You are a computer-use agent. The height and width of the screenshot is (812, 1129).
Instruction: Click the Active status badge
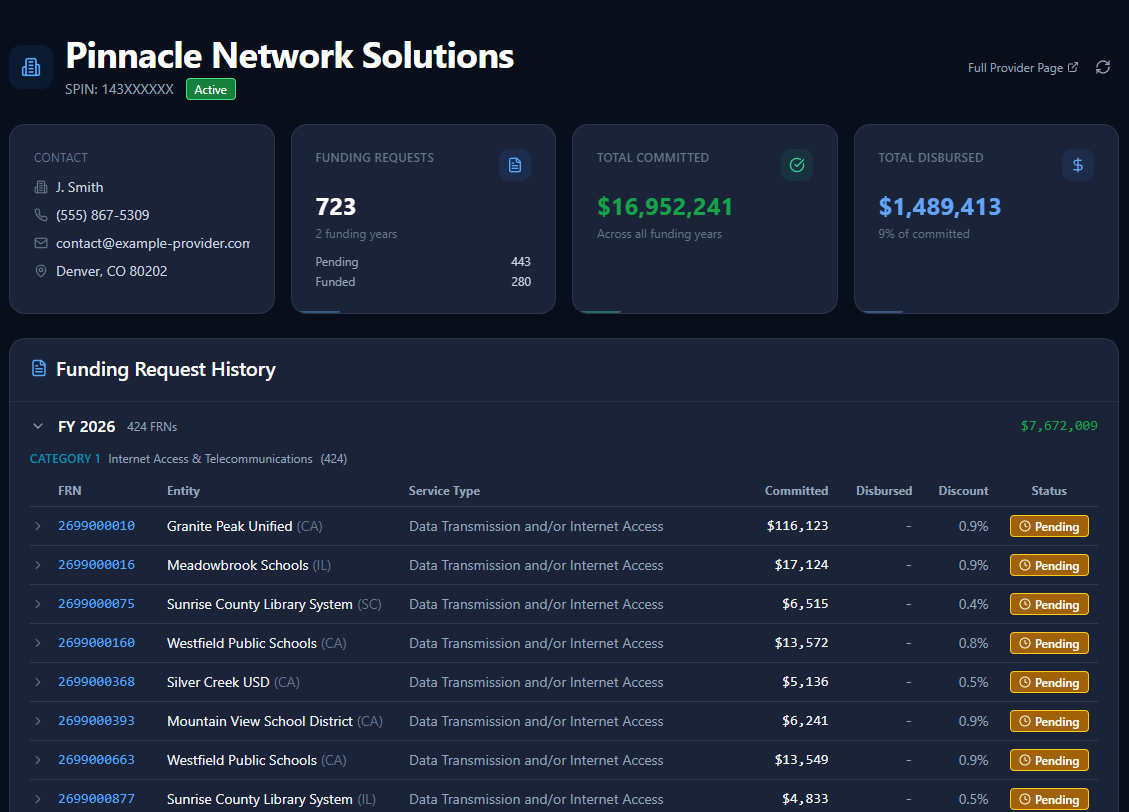pyautogui.click(x=211, y=90)
